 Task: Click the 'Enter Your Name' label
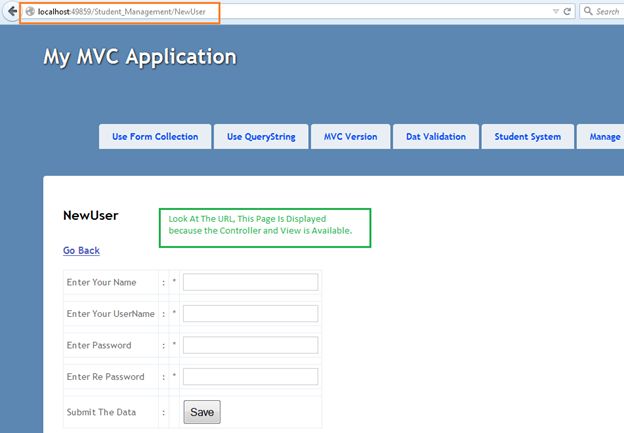[x=101, y=282]
